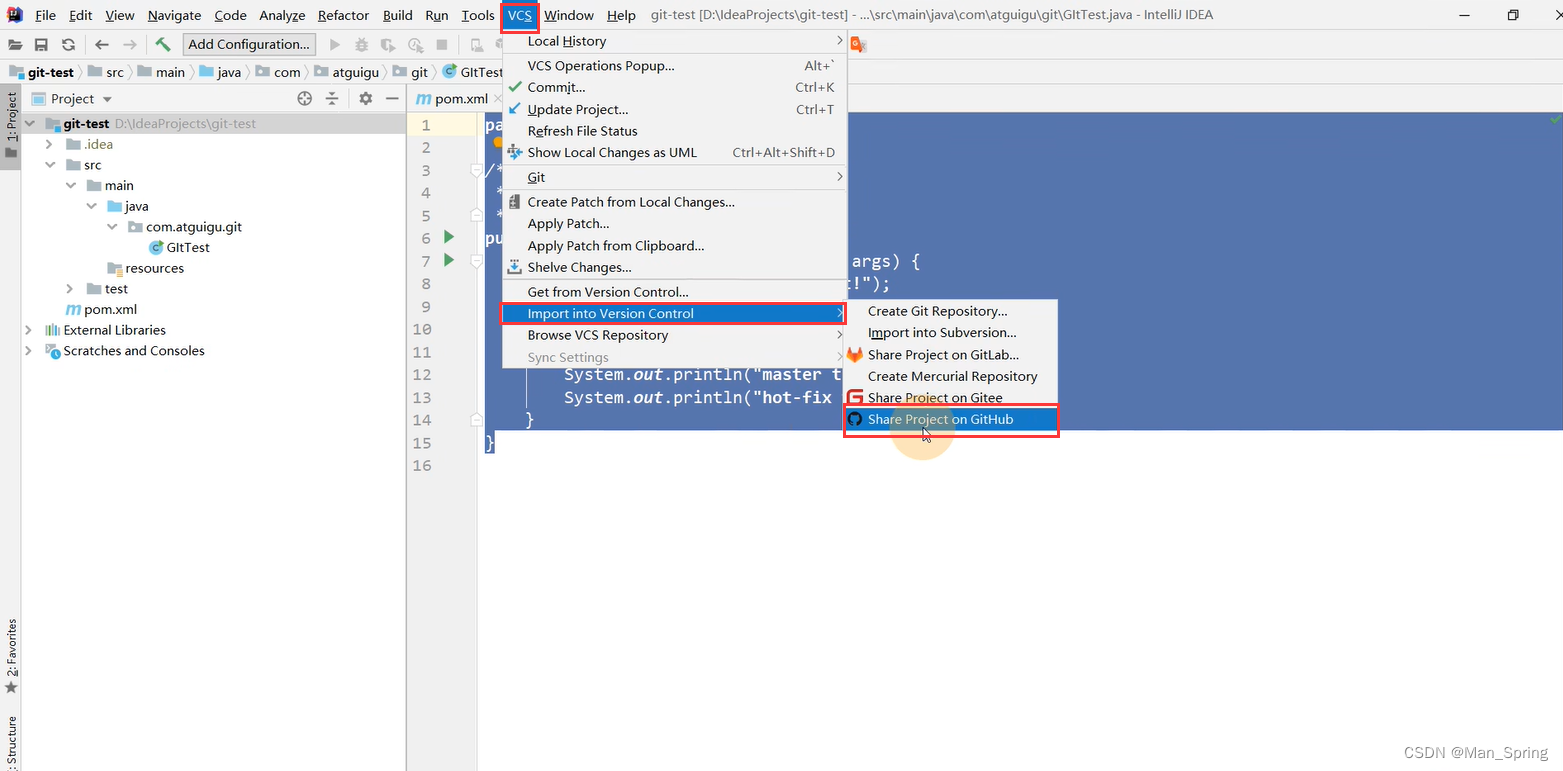Click the GitHub octocat icon
The width and height of the screenshot is (1563, 771).
855,419
